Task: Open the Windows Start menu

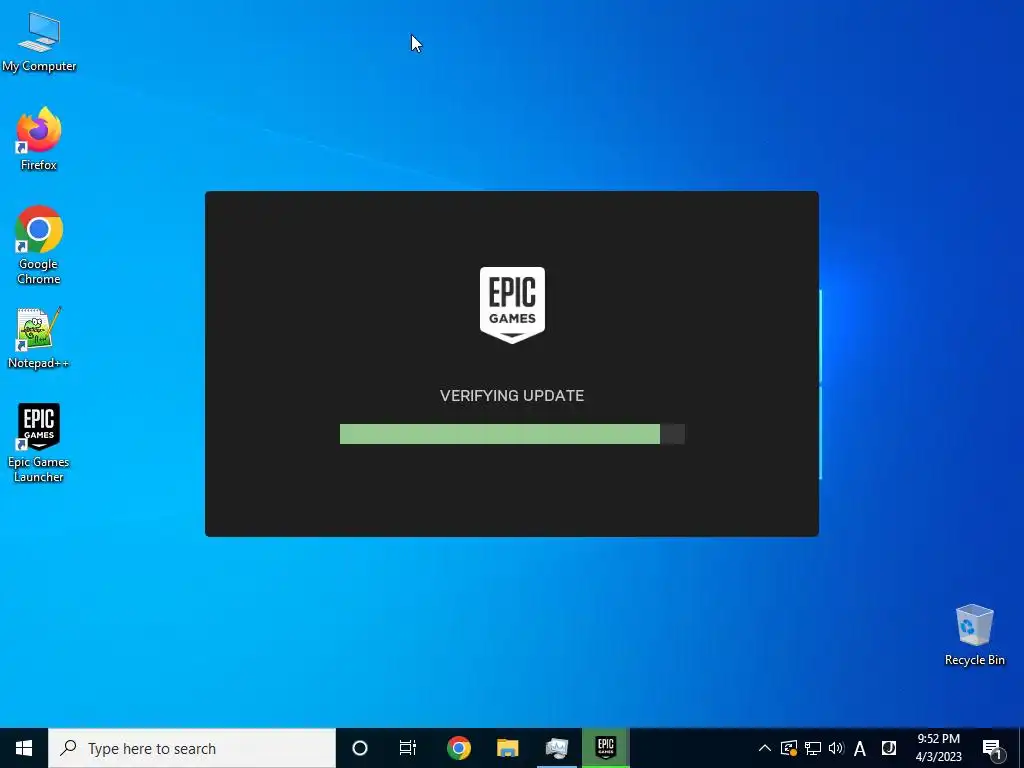Action: (24, 748)
